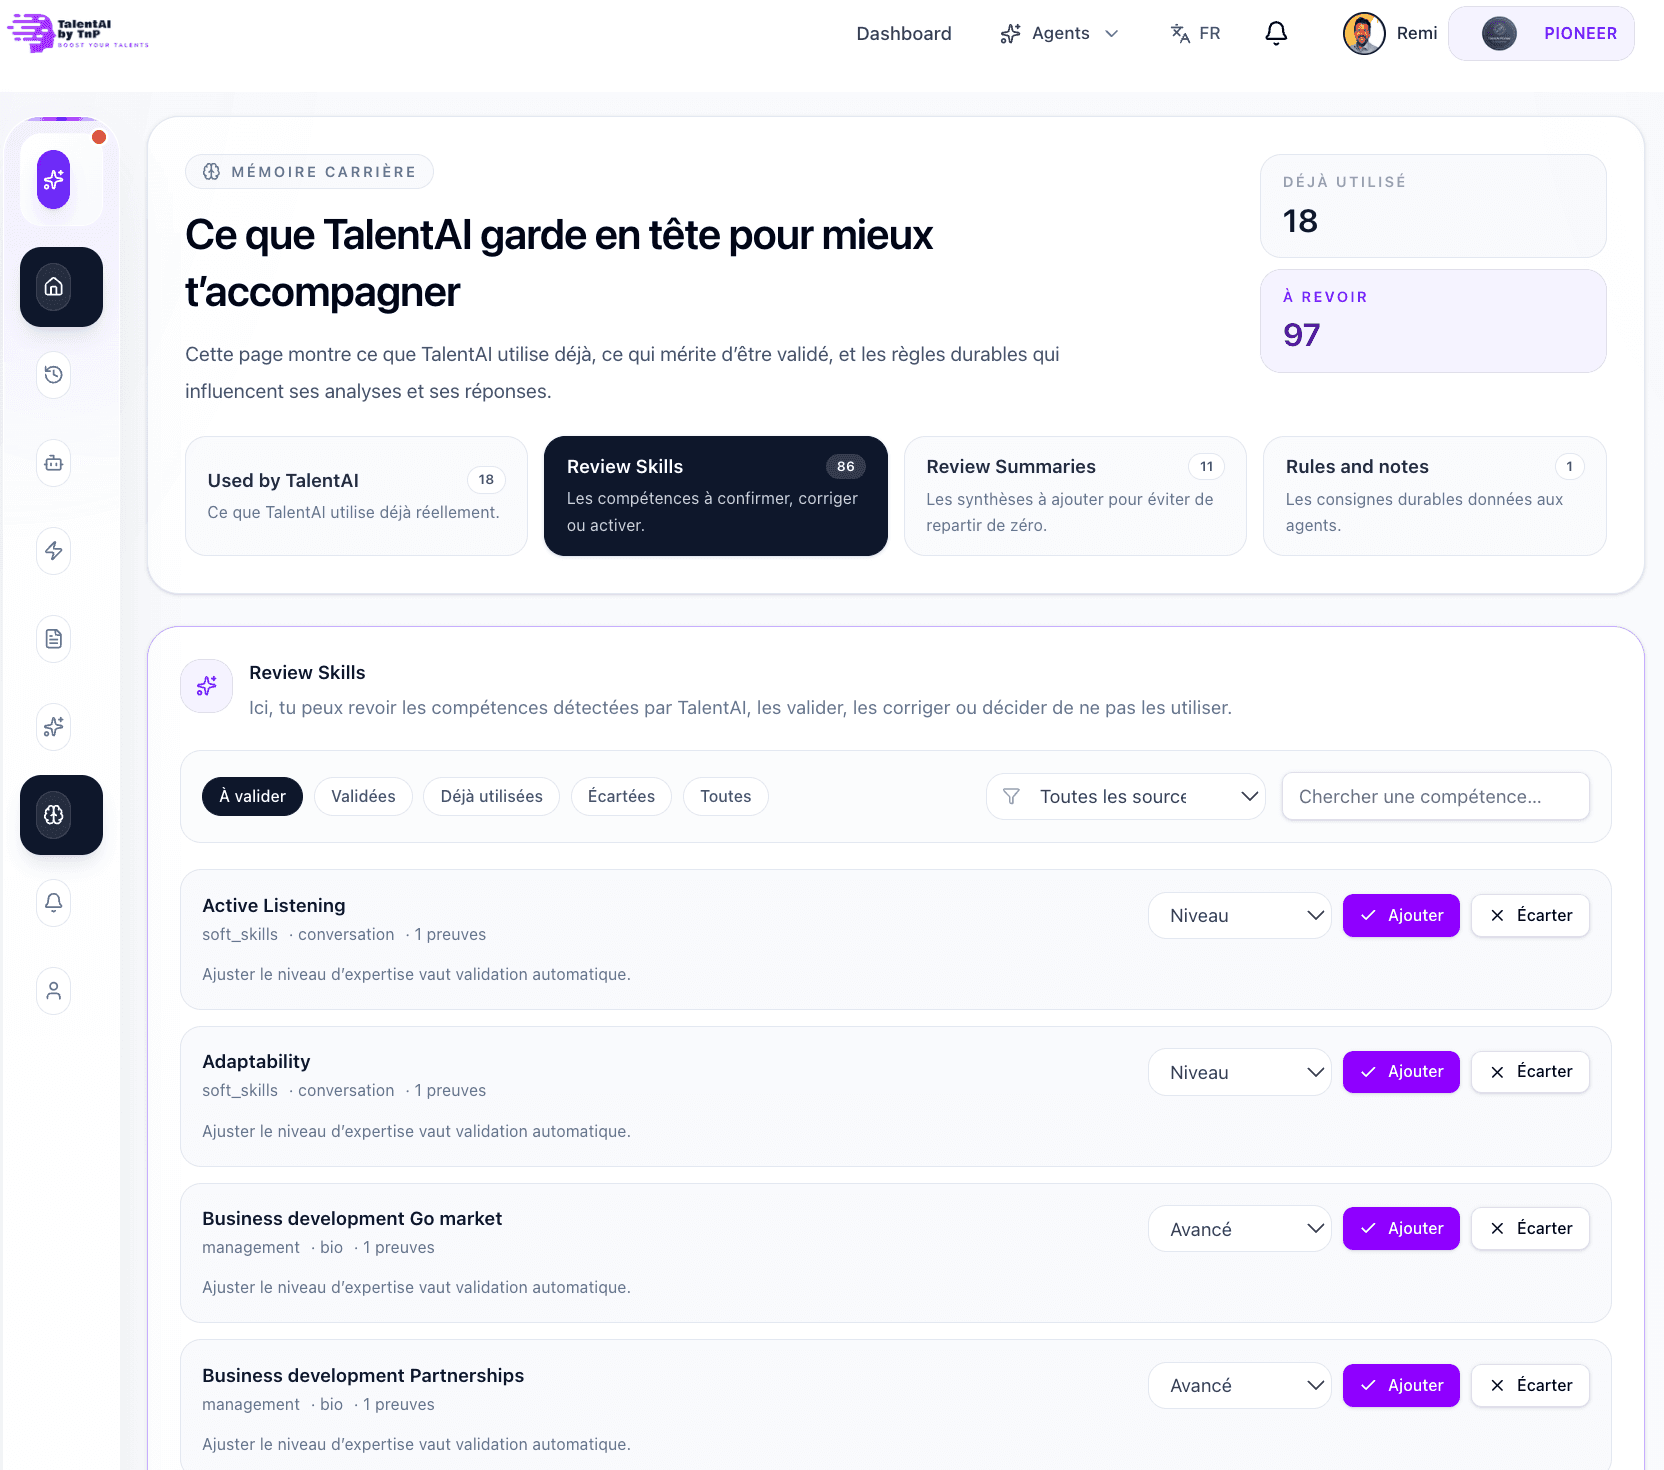Image resolution: width=1664 pixels, height=1470 pixels.
Task: Open the Review Summaries tab card
Action: 1075,496
